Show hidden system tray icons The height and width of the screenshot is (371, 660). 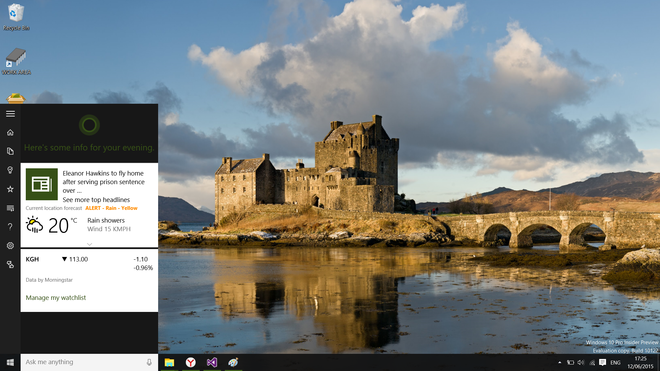(x=559, y=362)
